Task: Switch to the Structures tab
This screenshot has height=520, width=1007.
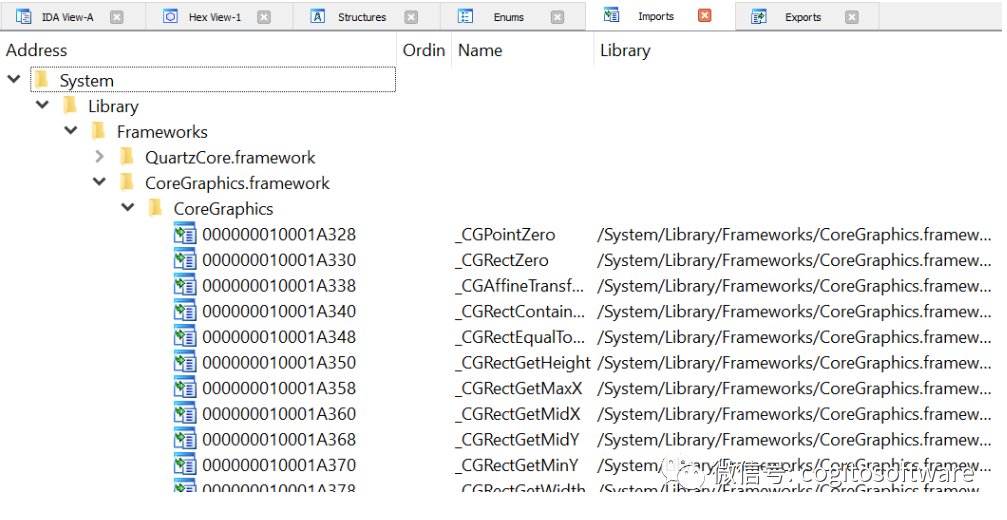Action: click(x=362, y=17)
